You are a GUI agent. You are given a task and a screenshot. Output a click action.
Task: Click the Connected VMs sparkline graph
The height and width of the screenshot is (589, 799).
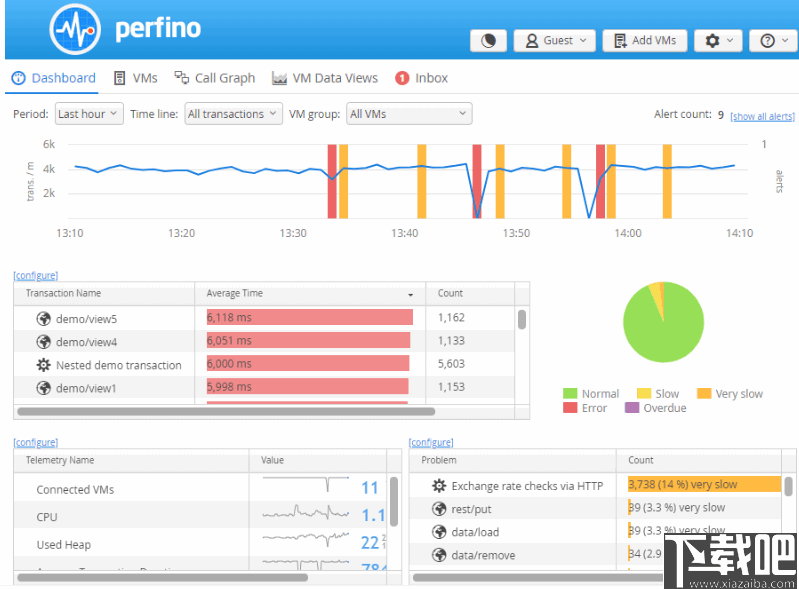tap(306, 484)
